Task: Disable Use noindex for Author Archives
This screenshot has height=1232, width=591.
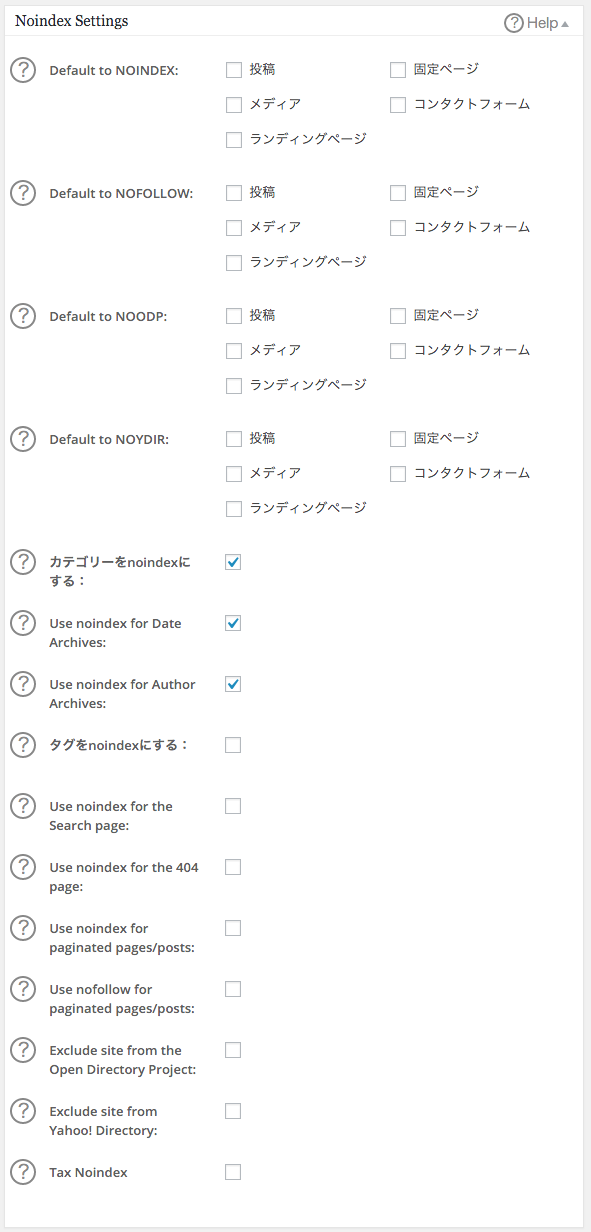Action: [233, 684]
